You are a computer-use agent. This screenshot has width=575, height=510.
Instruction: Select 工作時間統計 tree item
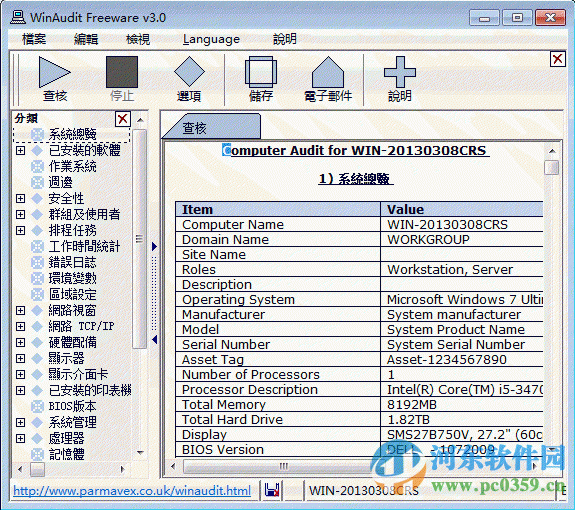click(x=84, y=246)
